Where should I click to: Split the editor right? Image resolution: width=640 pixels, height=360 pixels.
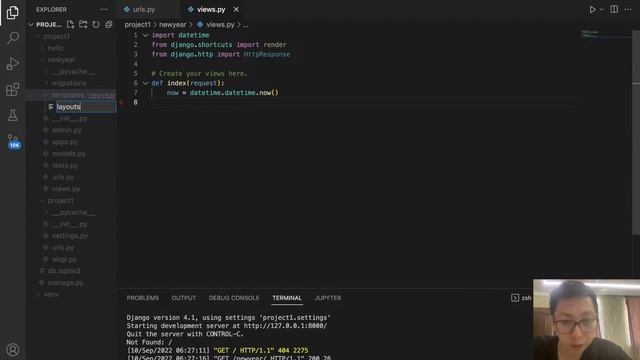[614, 9]
